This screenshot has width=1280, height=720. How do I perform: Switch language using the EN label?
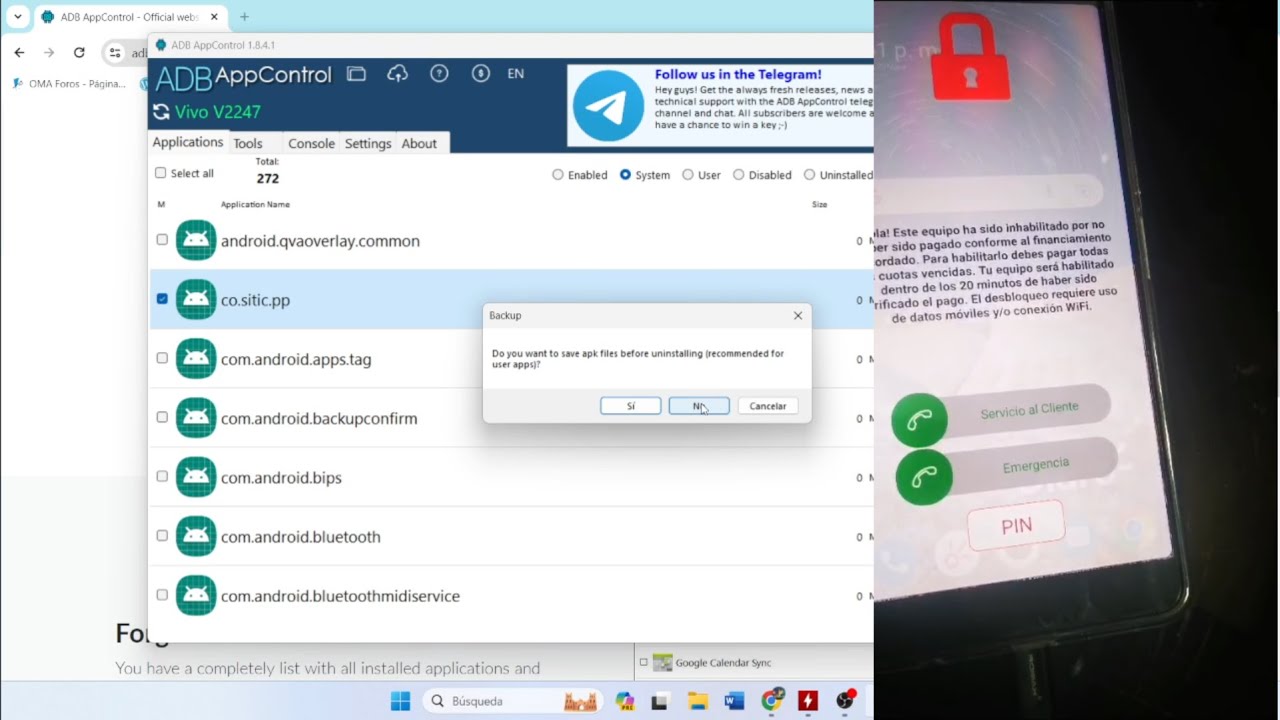(516, 73)
